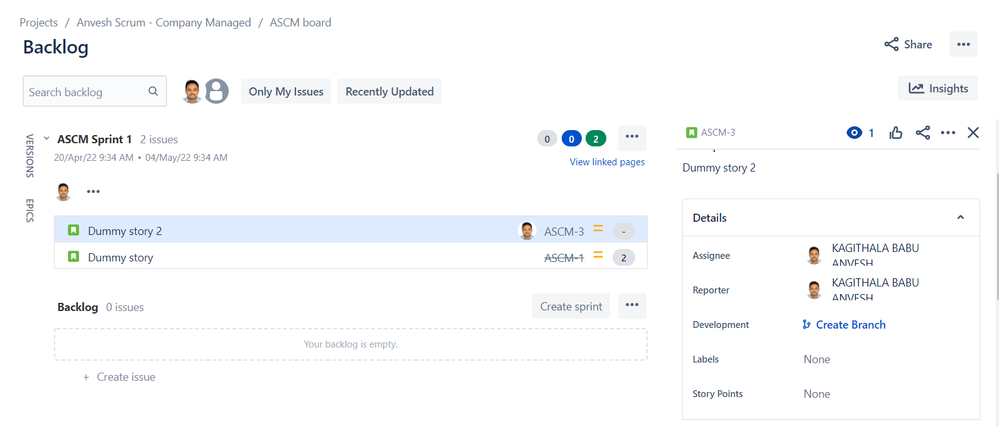The width and height of the screenshot is (999, 426).
Task: Click share icon in issue detail panel
Action: click(923, 133)
